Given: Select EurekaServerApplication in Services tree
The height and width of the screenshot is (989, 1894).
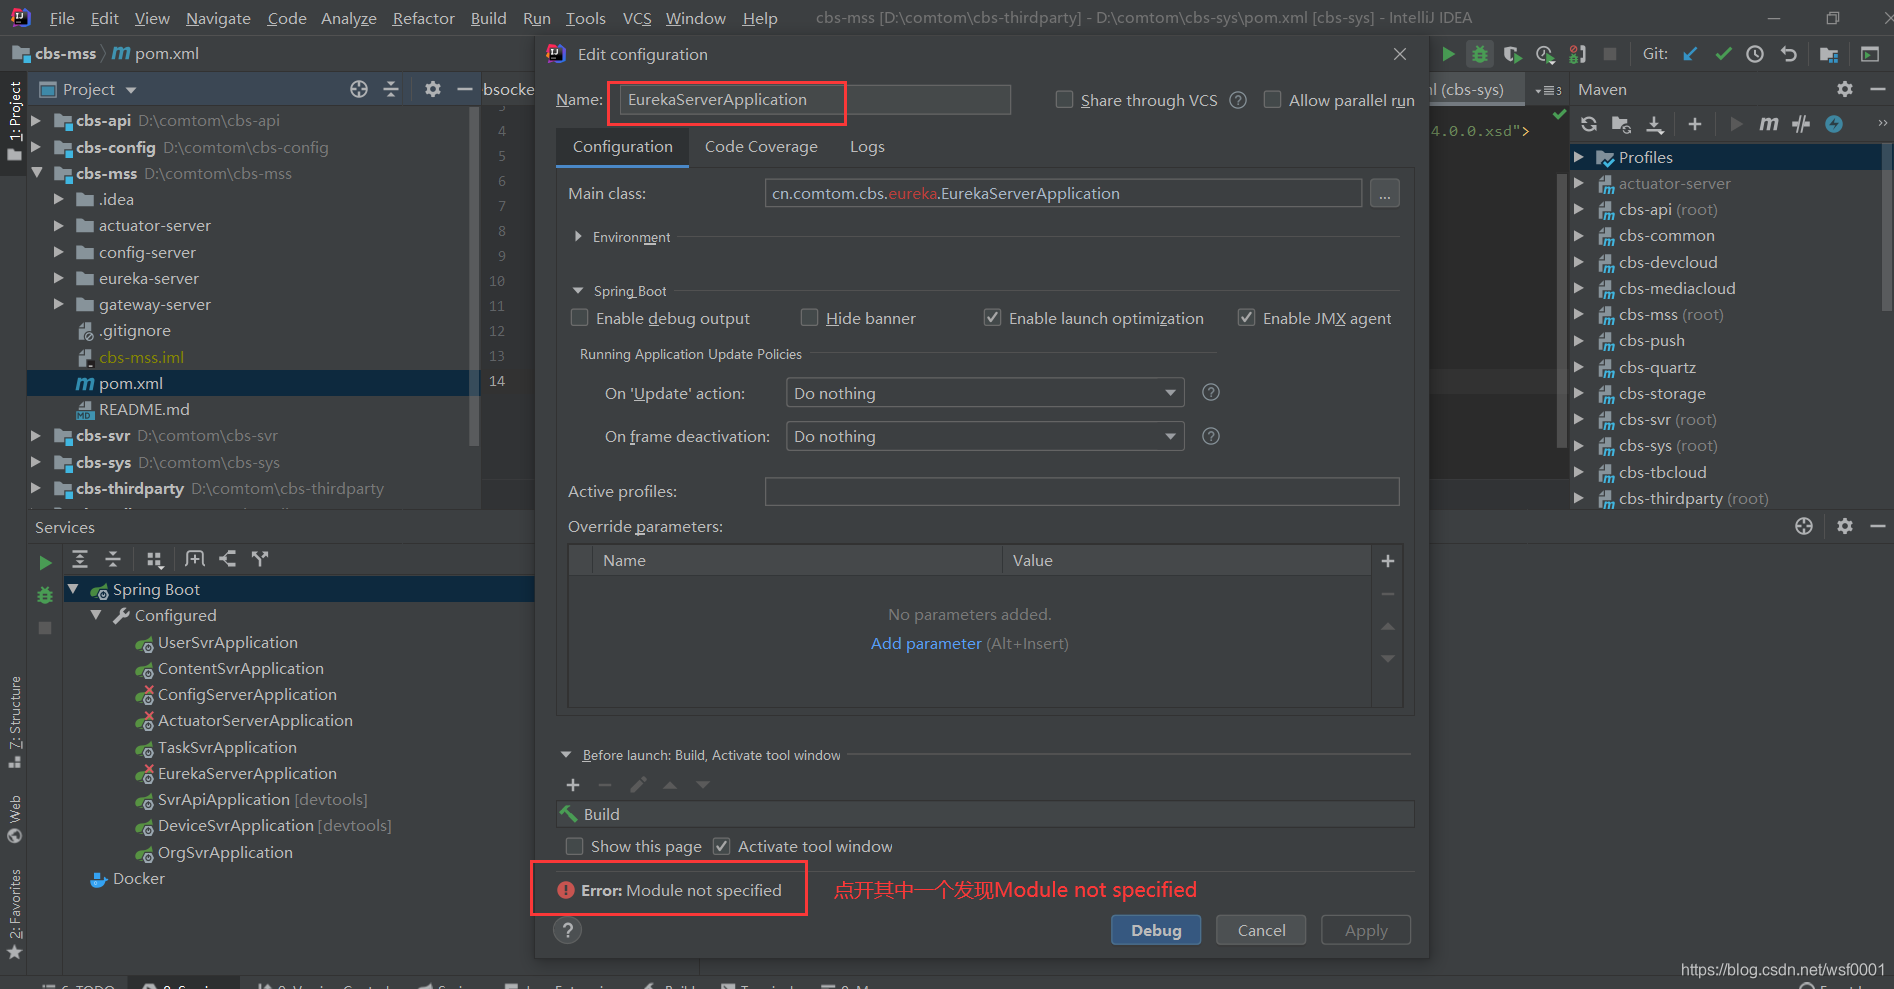Looking at the screenshot, I should pyautogui.click(x=247, y=773).
